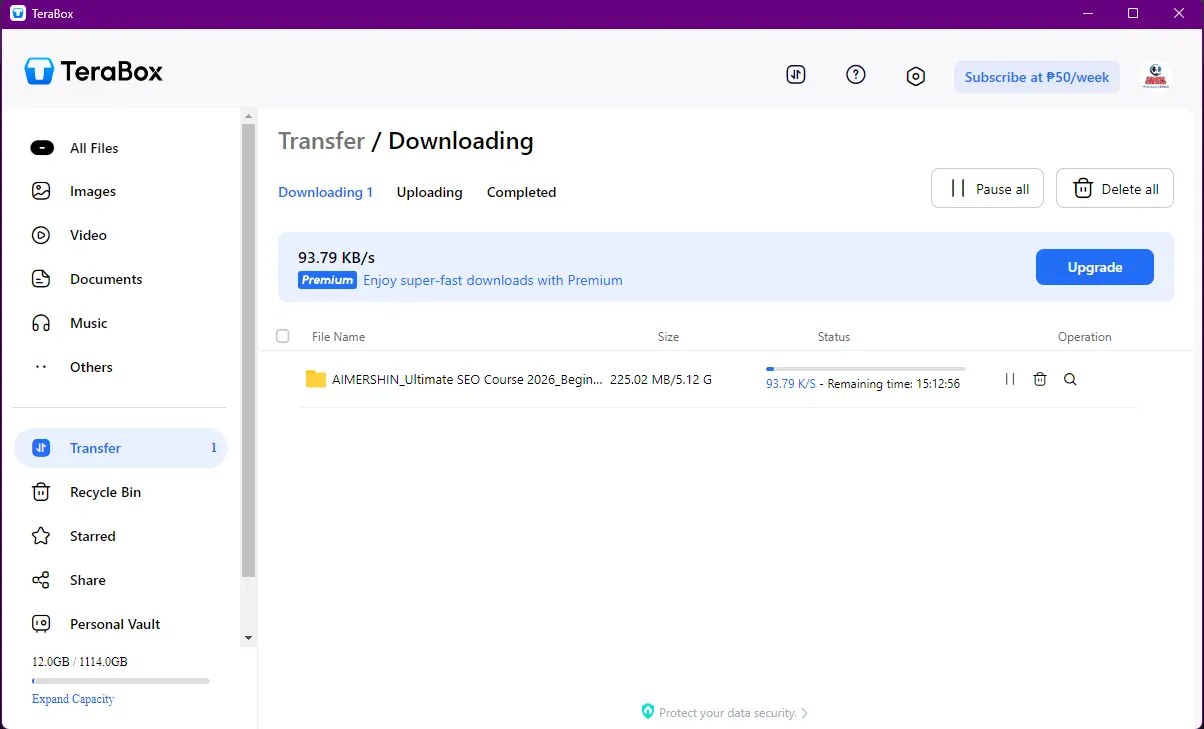Viewport: 1204px width, 729px height.
Task: Close the TeraBox window
Action: coord(1180,14)
